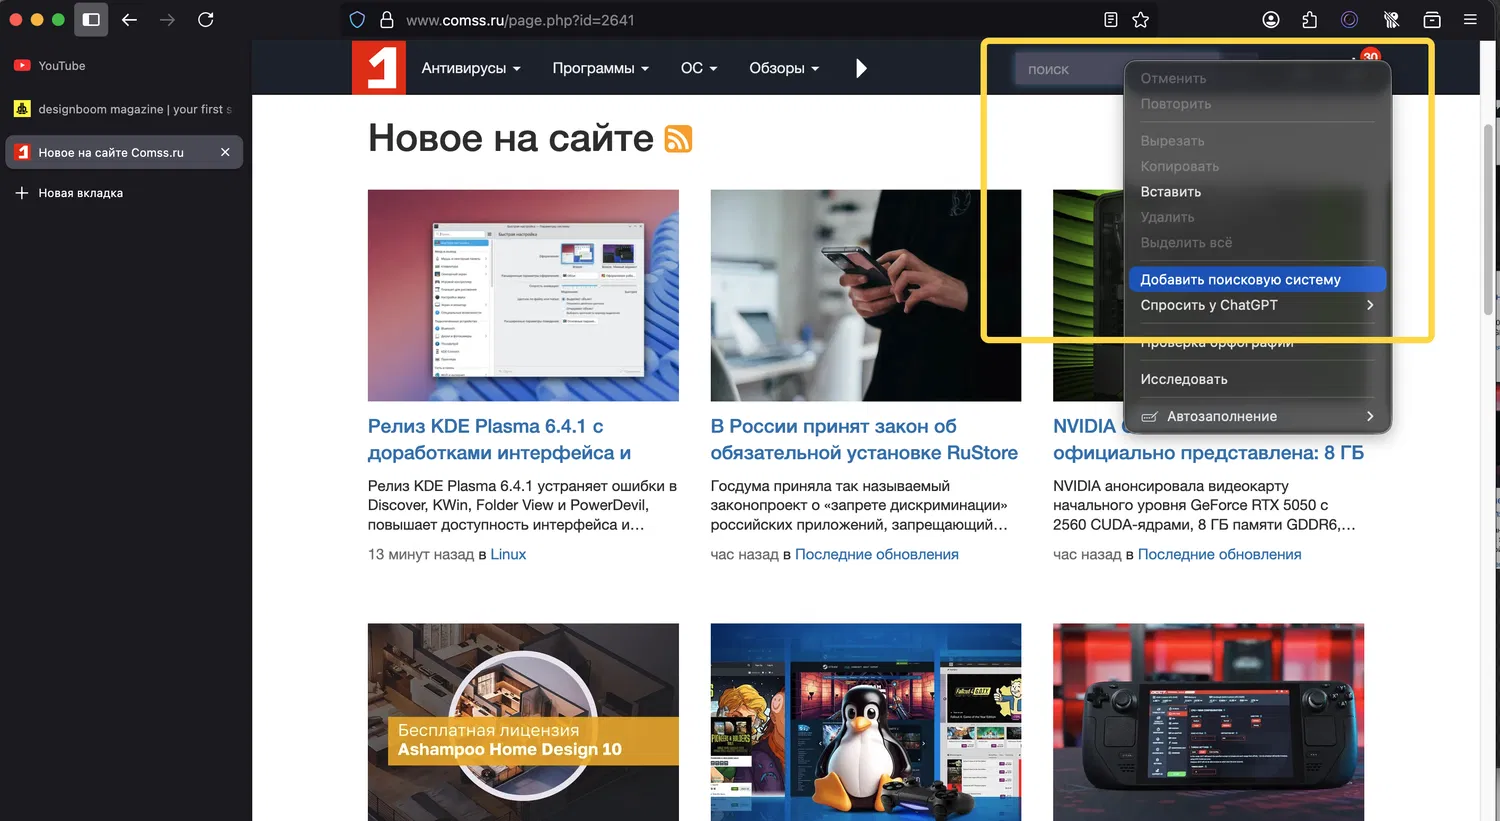This screenshot has width=1500, height=821.
Task: Open the orange RSS feed icon
Action: (x=679, y=139)
